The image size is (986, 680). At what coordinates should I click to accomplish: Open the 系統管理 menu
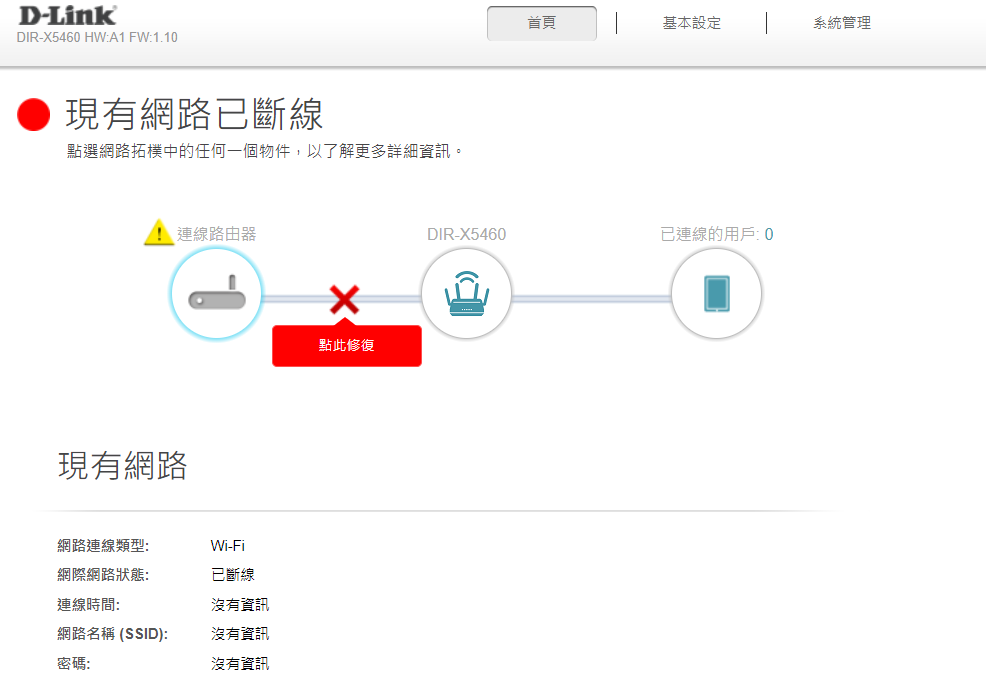click(x=841, y=23)
